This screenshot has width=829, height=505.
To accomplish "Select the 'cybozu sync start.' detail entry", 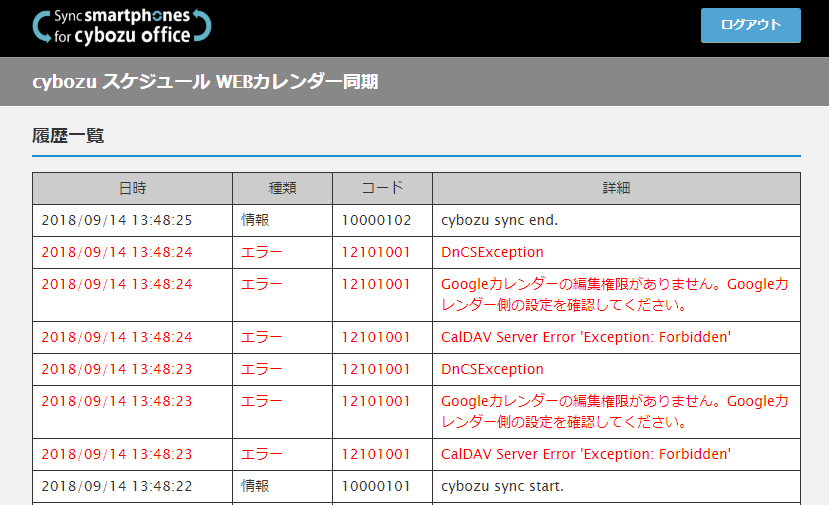I will (x=502, y=486).
